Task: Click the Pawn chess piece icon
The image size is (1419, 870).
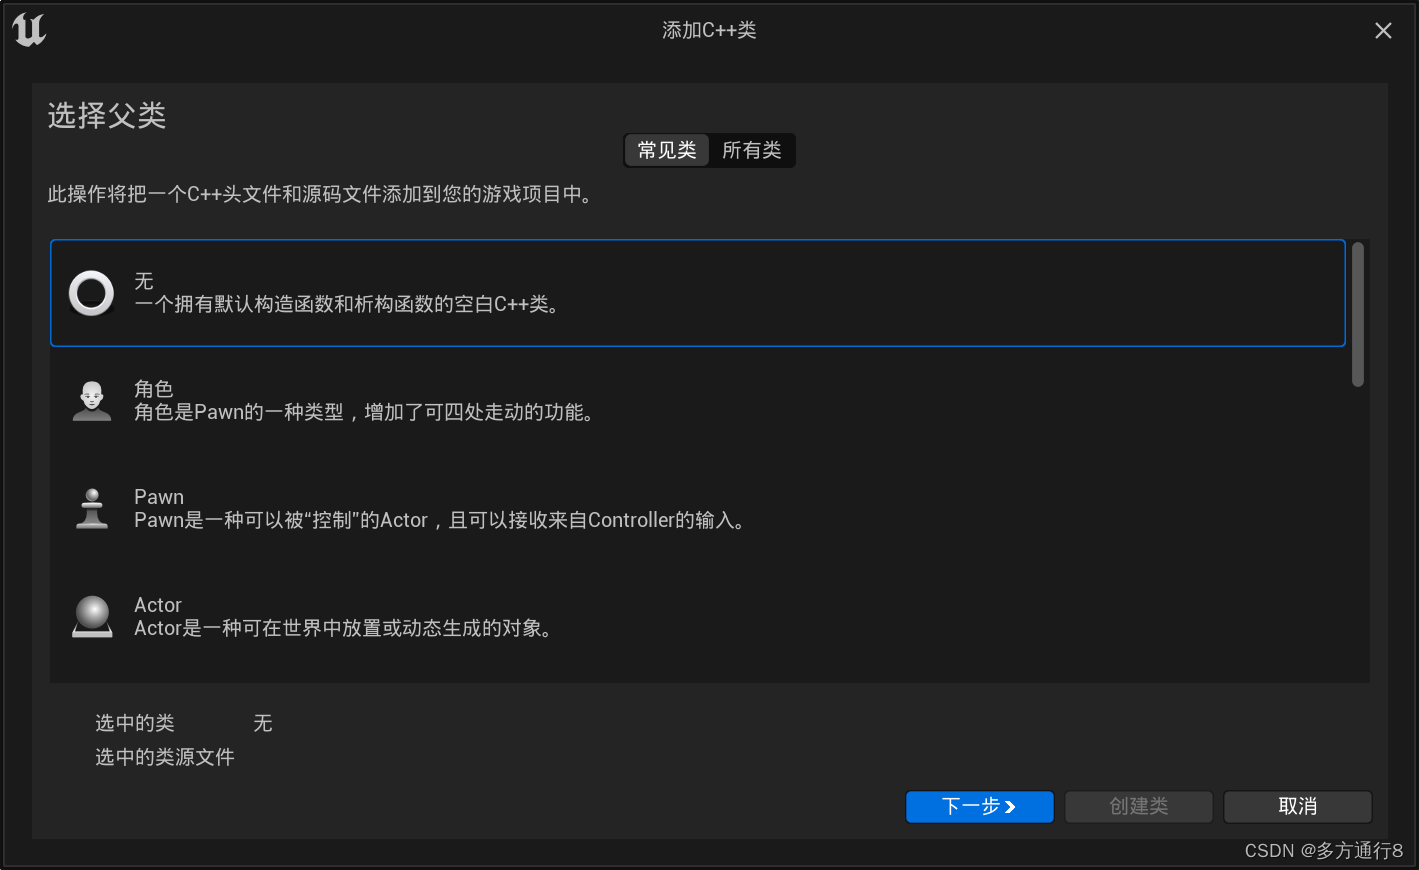Action: click(91, 509)
